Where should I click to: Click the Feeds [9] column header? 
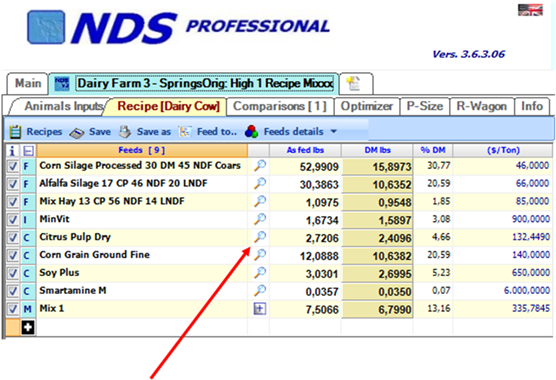click(142, 150)
